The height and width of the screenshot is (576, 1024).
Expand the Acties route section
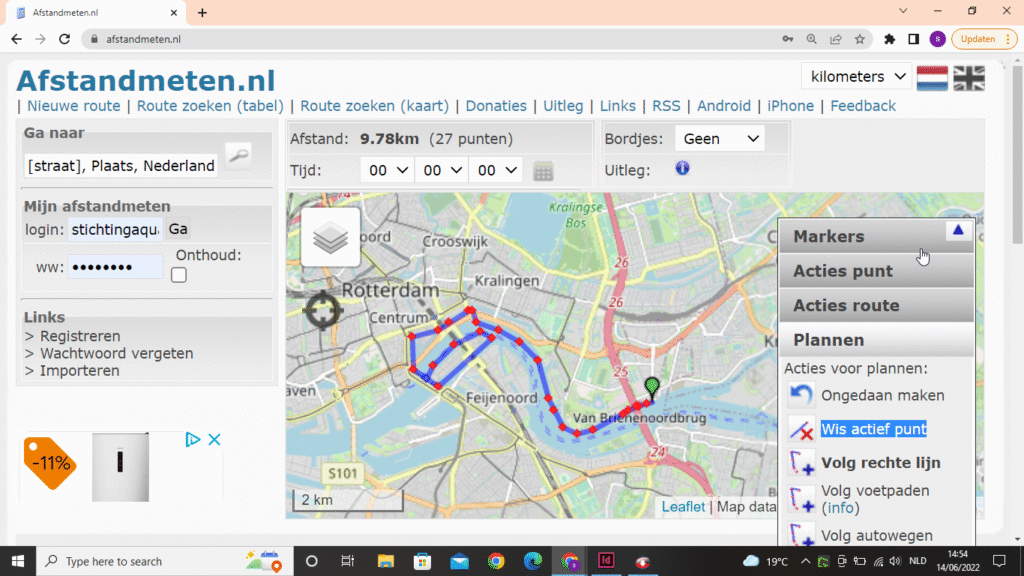tap(876, 306)
